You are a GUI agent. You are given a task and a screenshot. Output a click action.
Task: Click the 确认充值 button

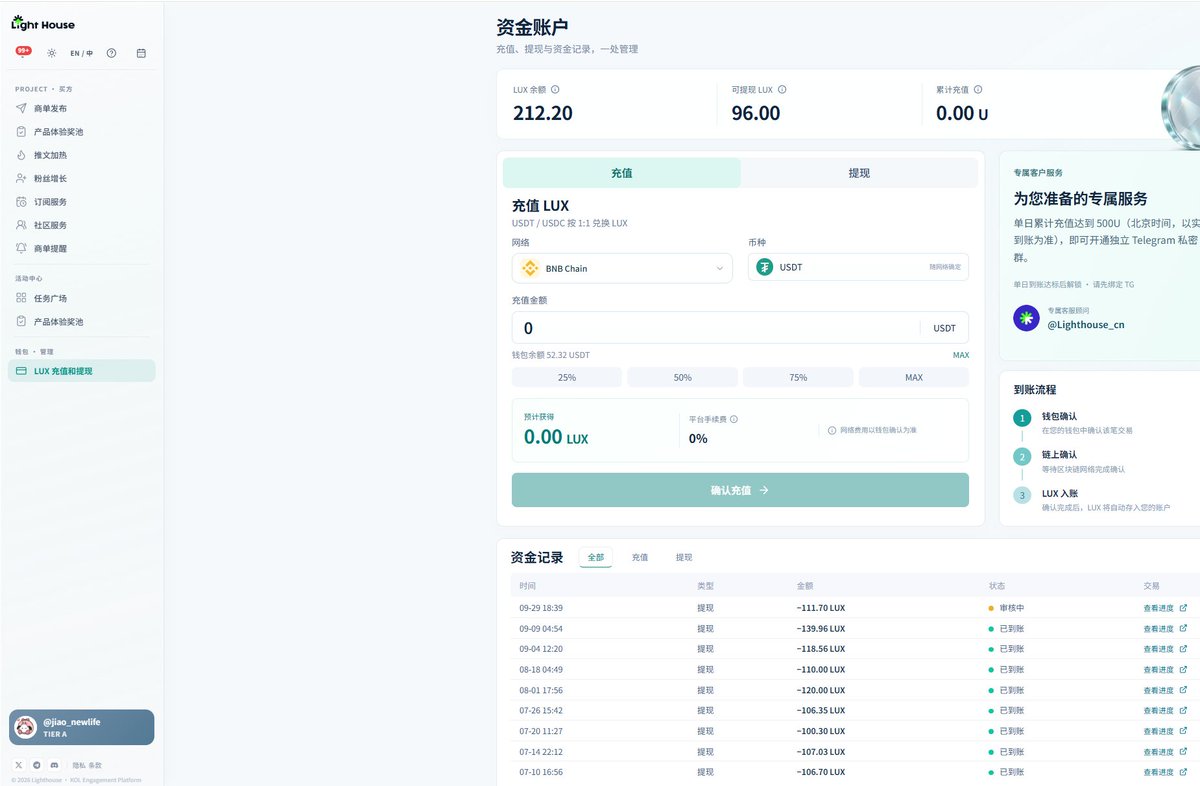pyautogui.click(x=740, y=490)
